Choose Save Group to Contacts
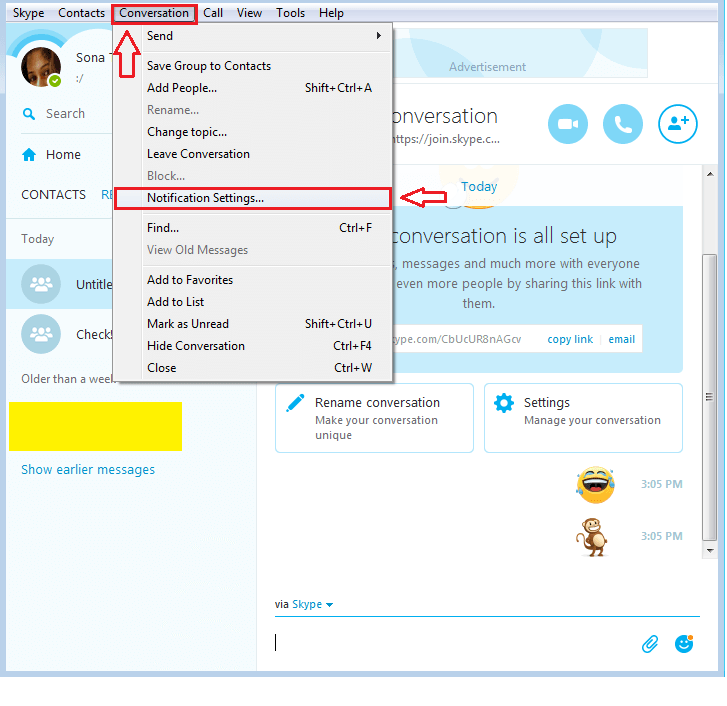This screenshot has width=727, height=706. coord(253,66)
